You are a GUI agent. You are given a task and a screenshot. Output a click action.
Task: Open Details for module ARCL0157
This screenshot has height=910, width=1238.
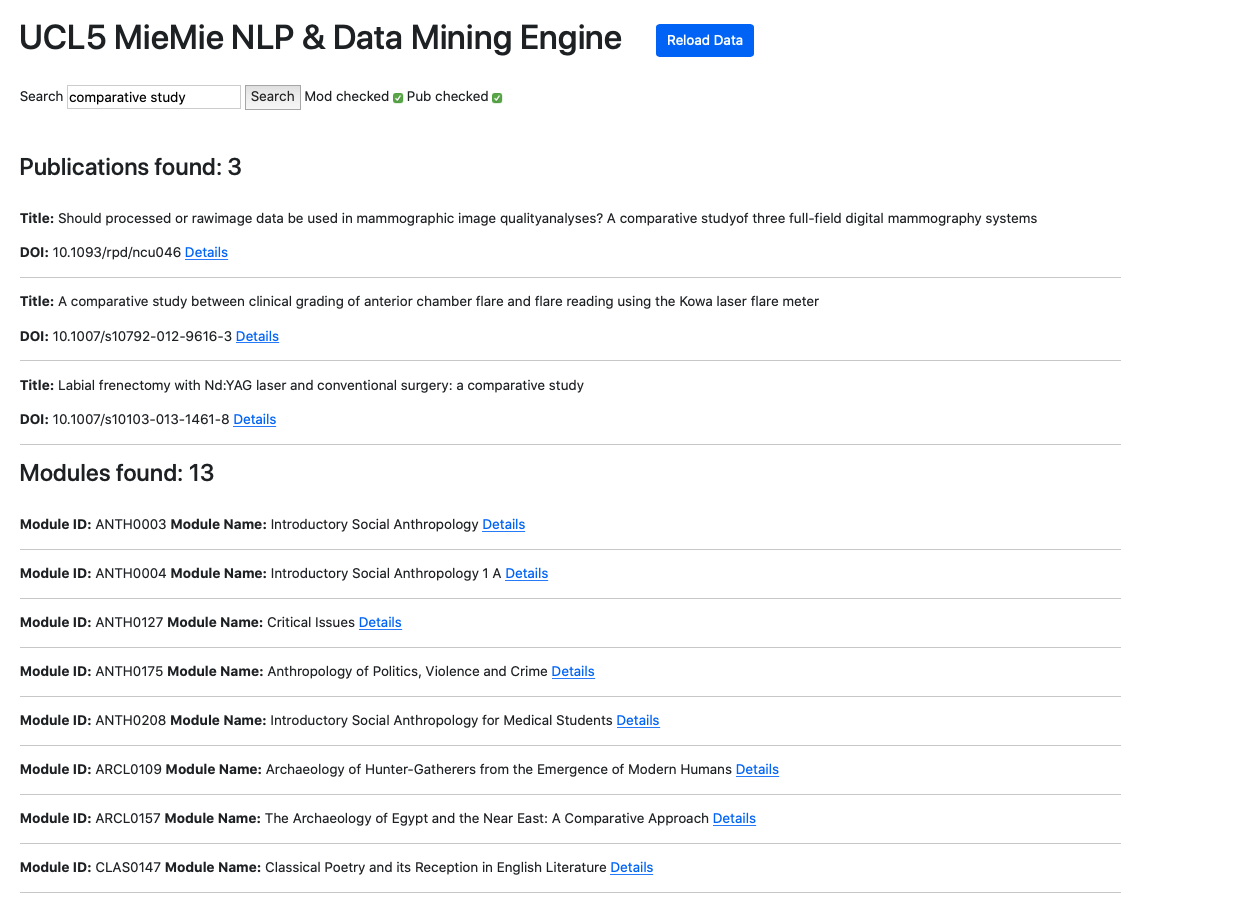click(x=734, y=818)
